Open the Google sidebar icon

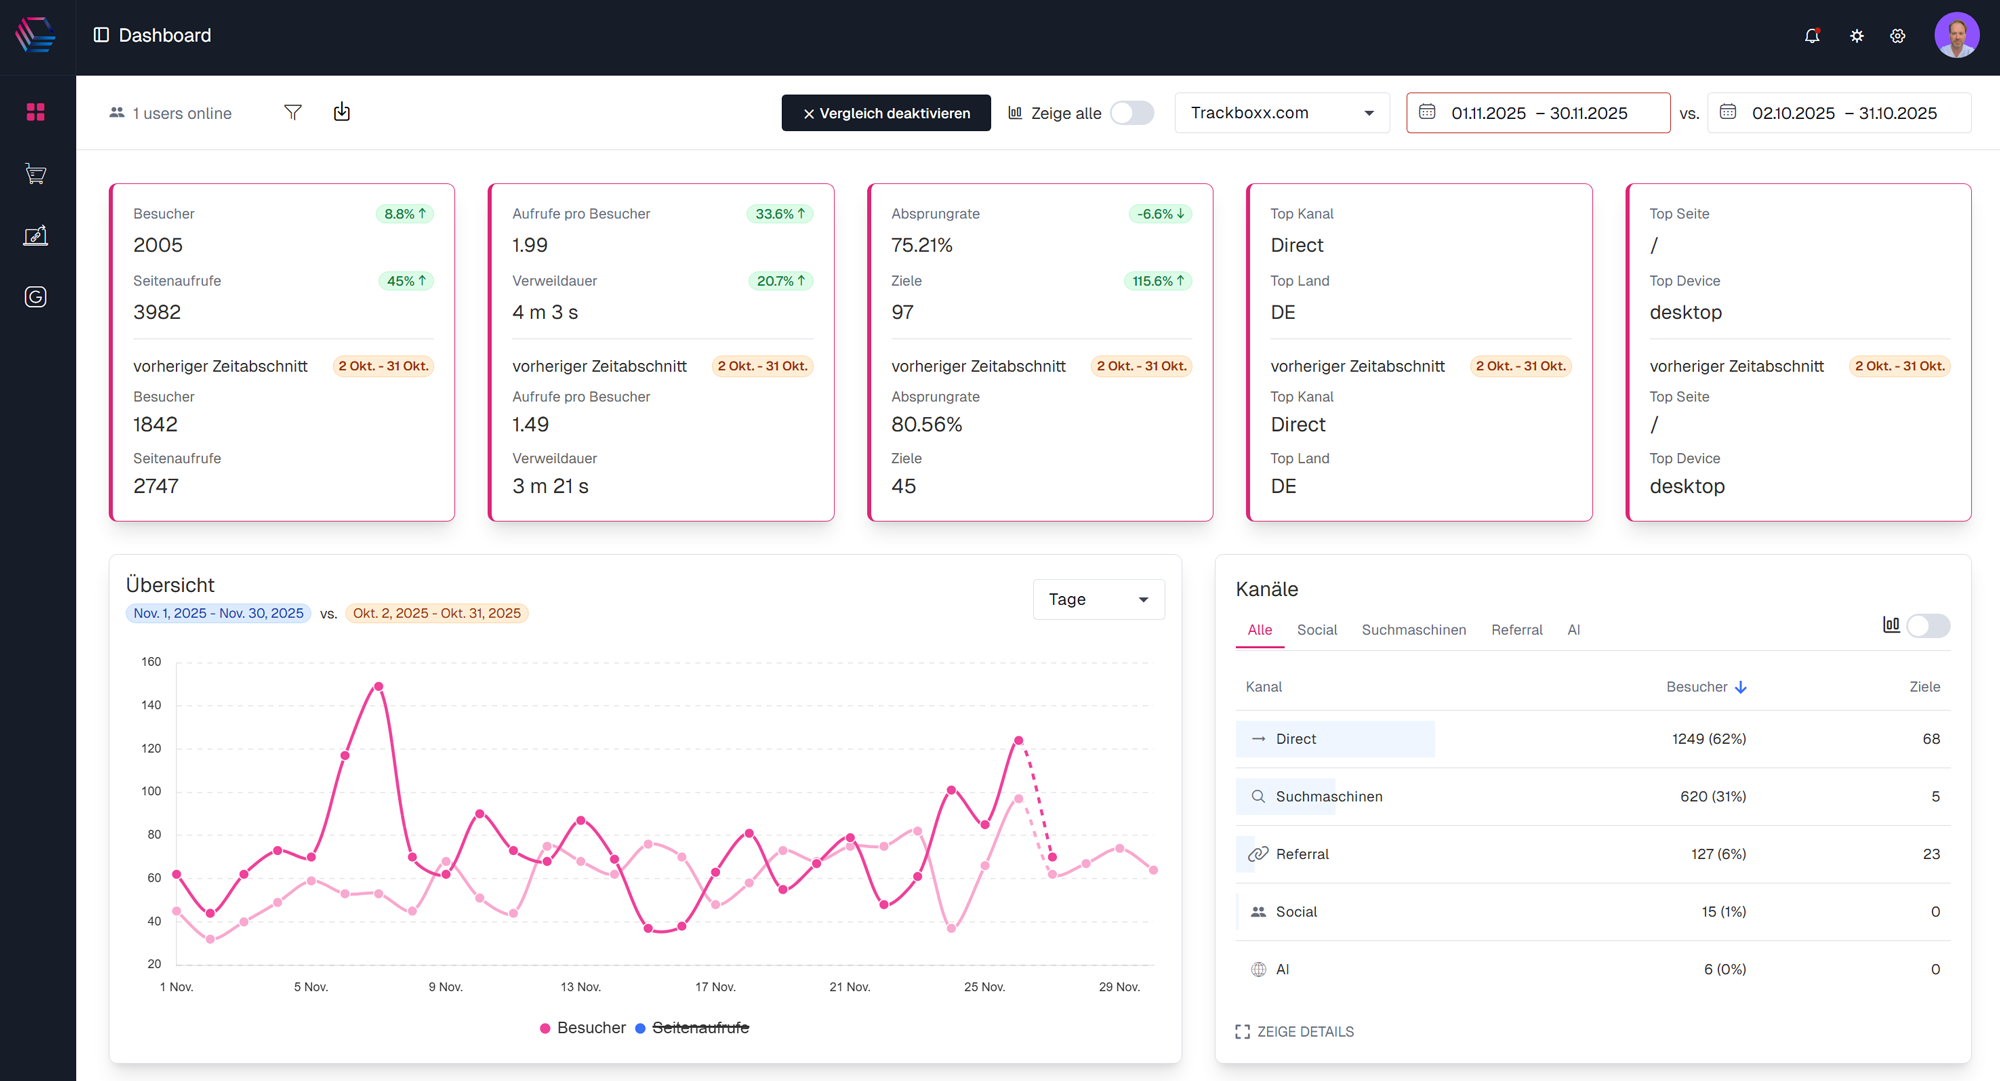coord(36,297)
